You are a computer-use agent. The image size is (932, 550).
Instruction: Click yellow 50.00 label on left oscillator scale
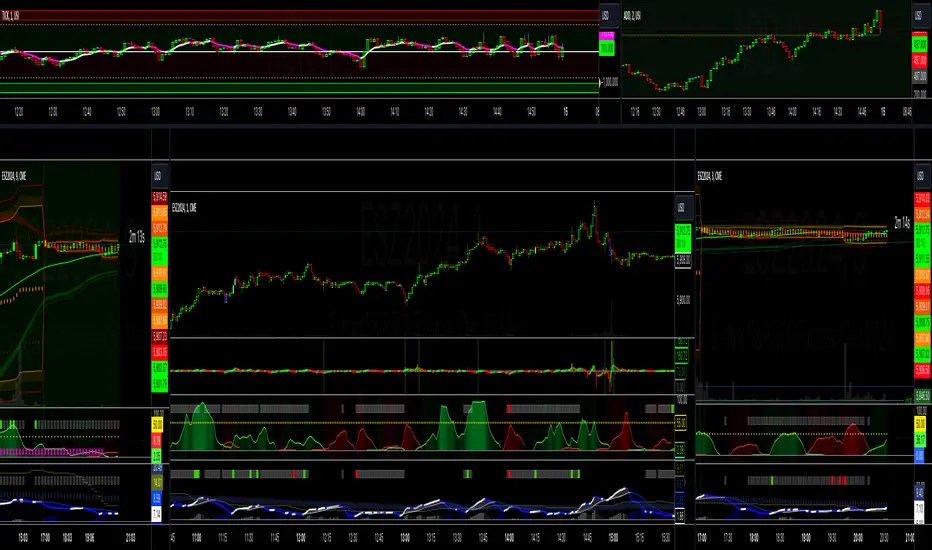click(157, 425)
